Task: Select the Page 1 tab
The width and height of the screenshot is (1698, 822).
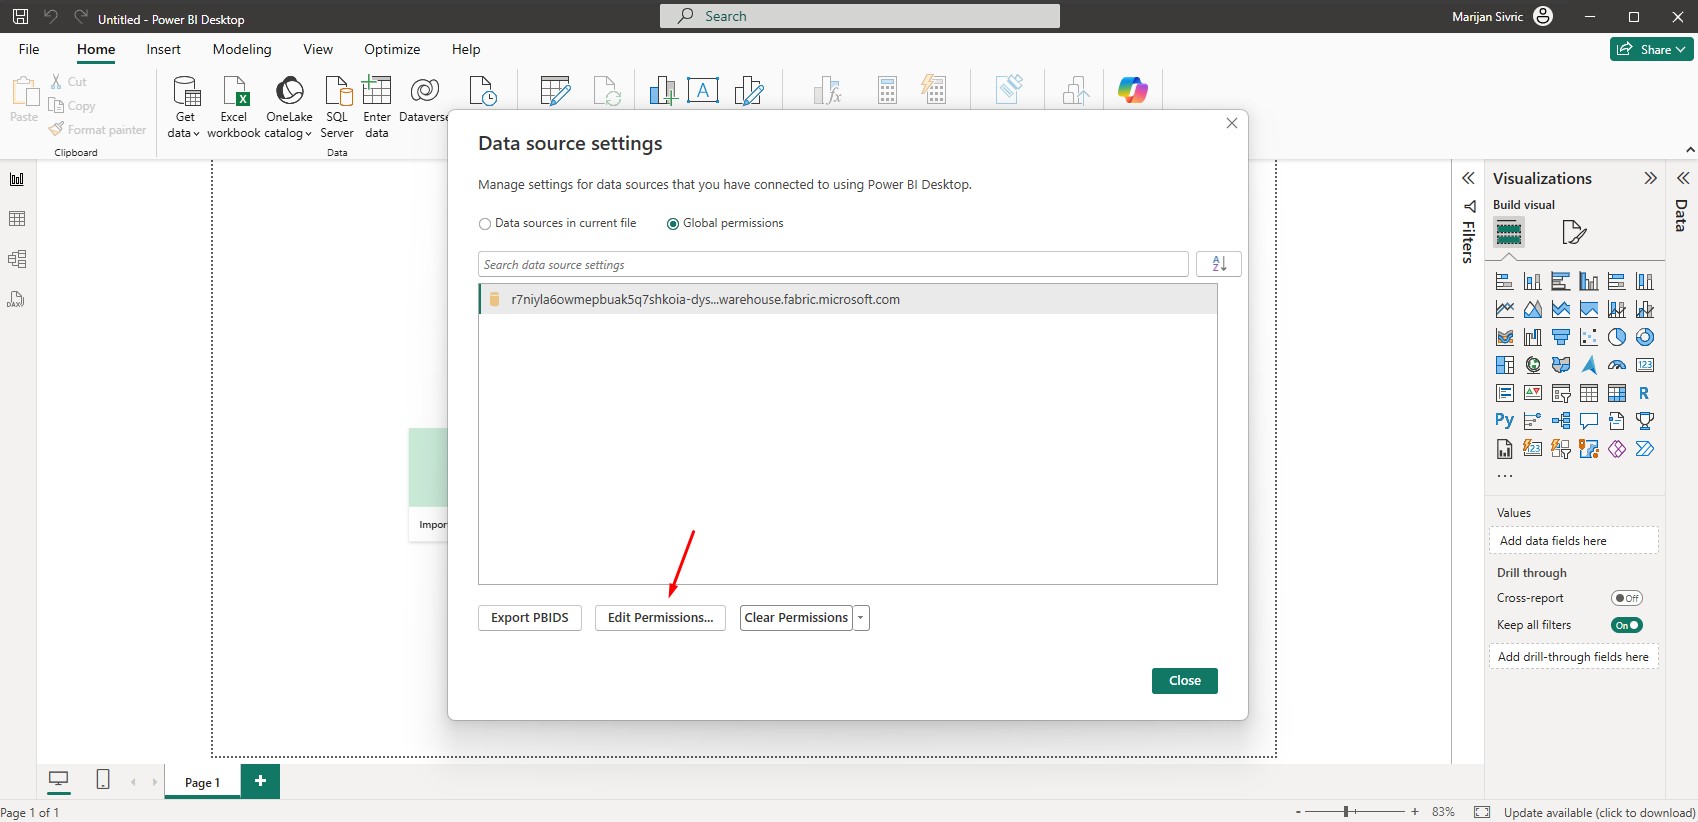Action: pyautogui.click(x=202, y=782)
